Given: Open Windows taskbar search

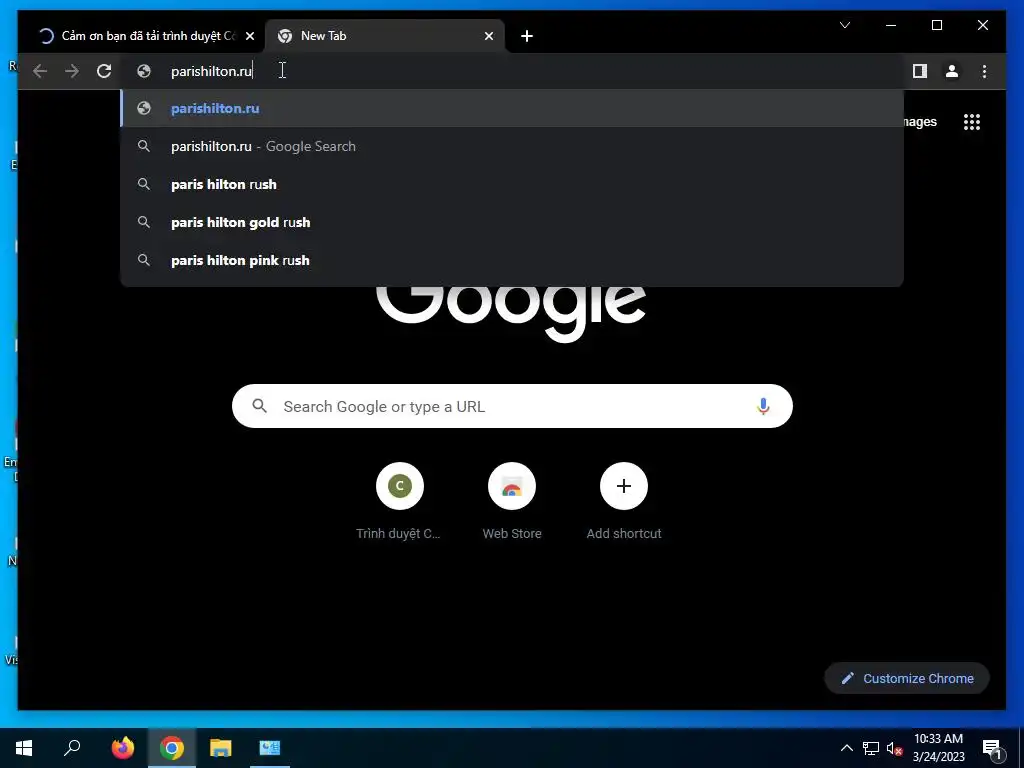Looking at the screenshot, I should tap(72, 748).
